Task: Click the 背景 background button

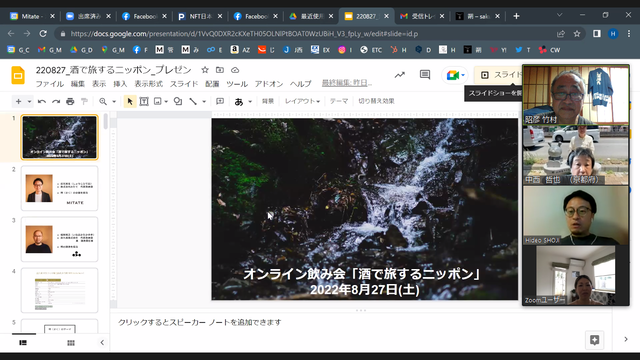Action: pos(268,101)
